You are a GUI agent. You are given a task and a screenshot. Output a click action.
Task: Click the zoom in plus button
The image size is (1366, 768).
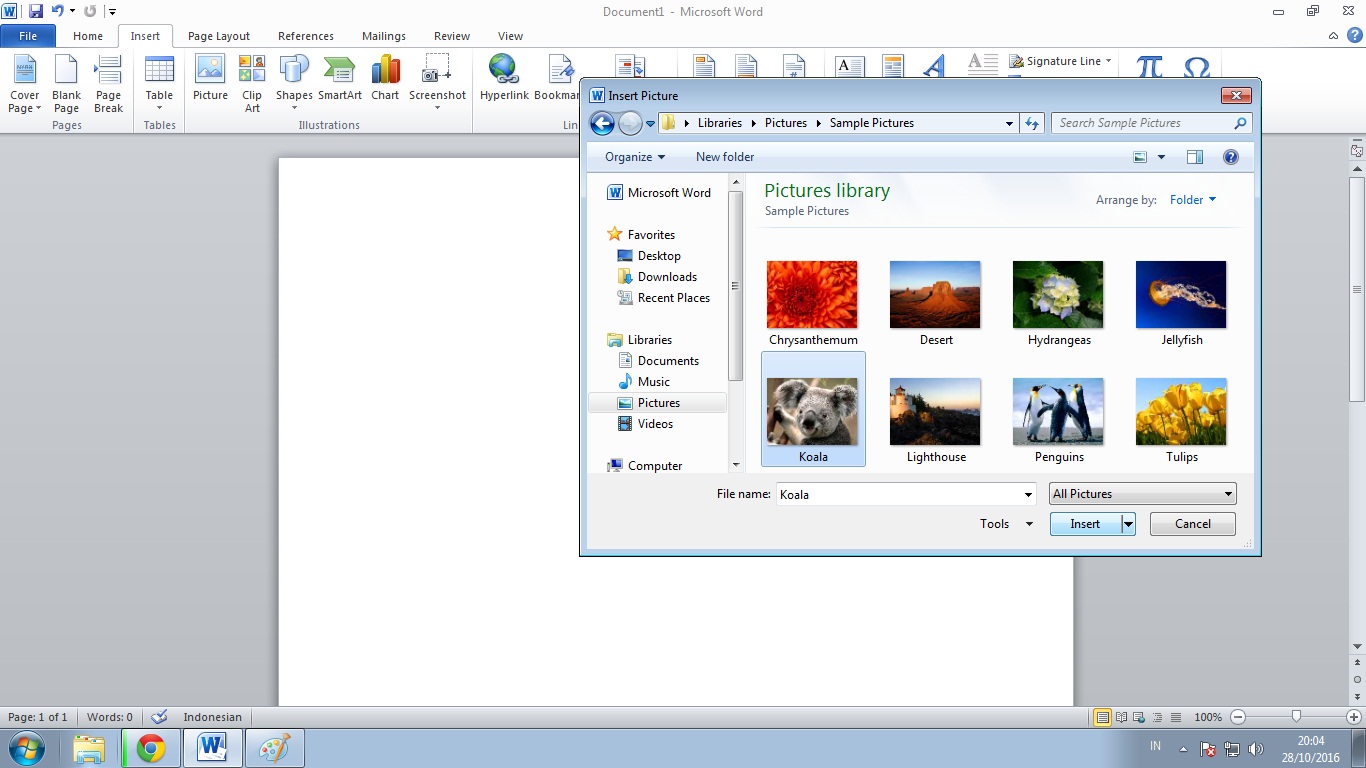point(1354,717)
